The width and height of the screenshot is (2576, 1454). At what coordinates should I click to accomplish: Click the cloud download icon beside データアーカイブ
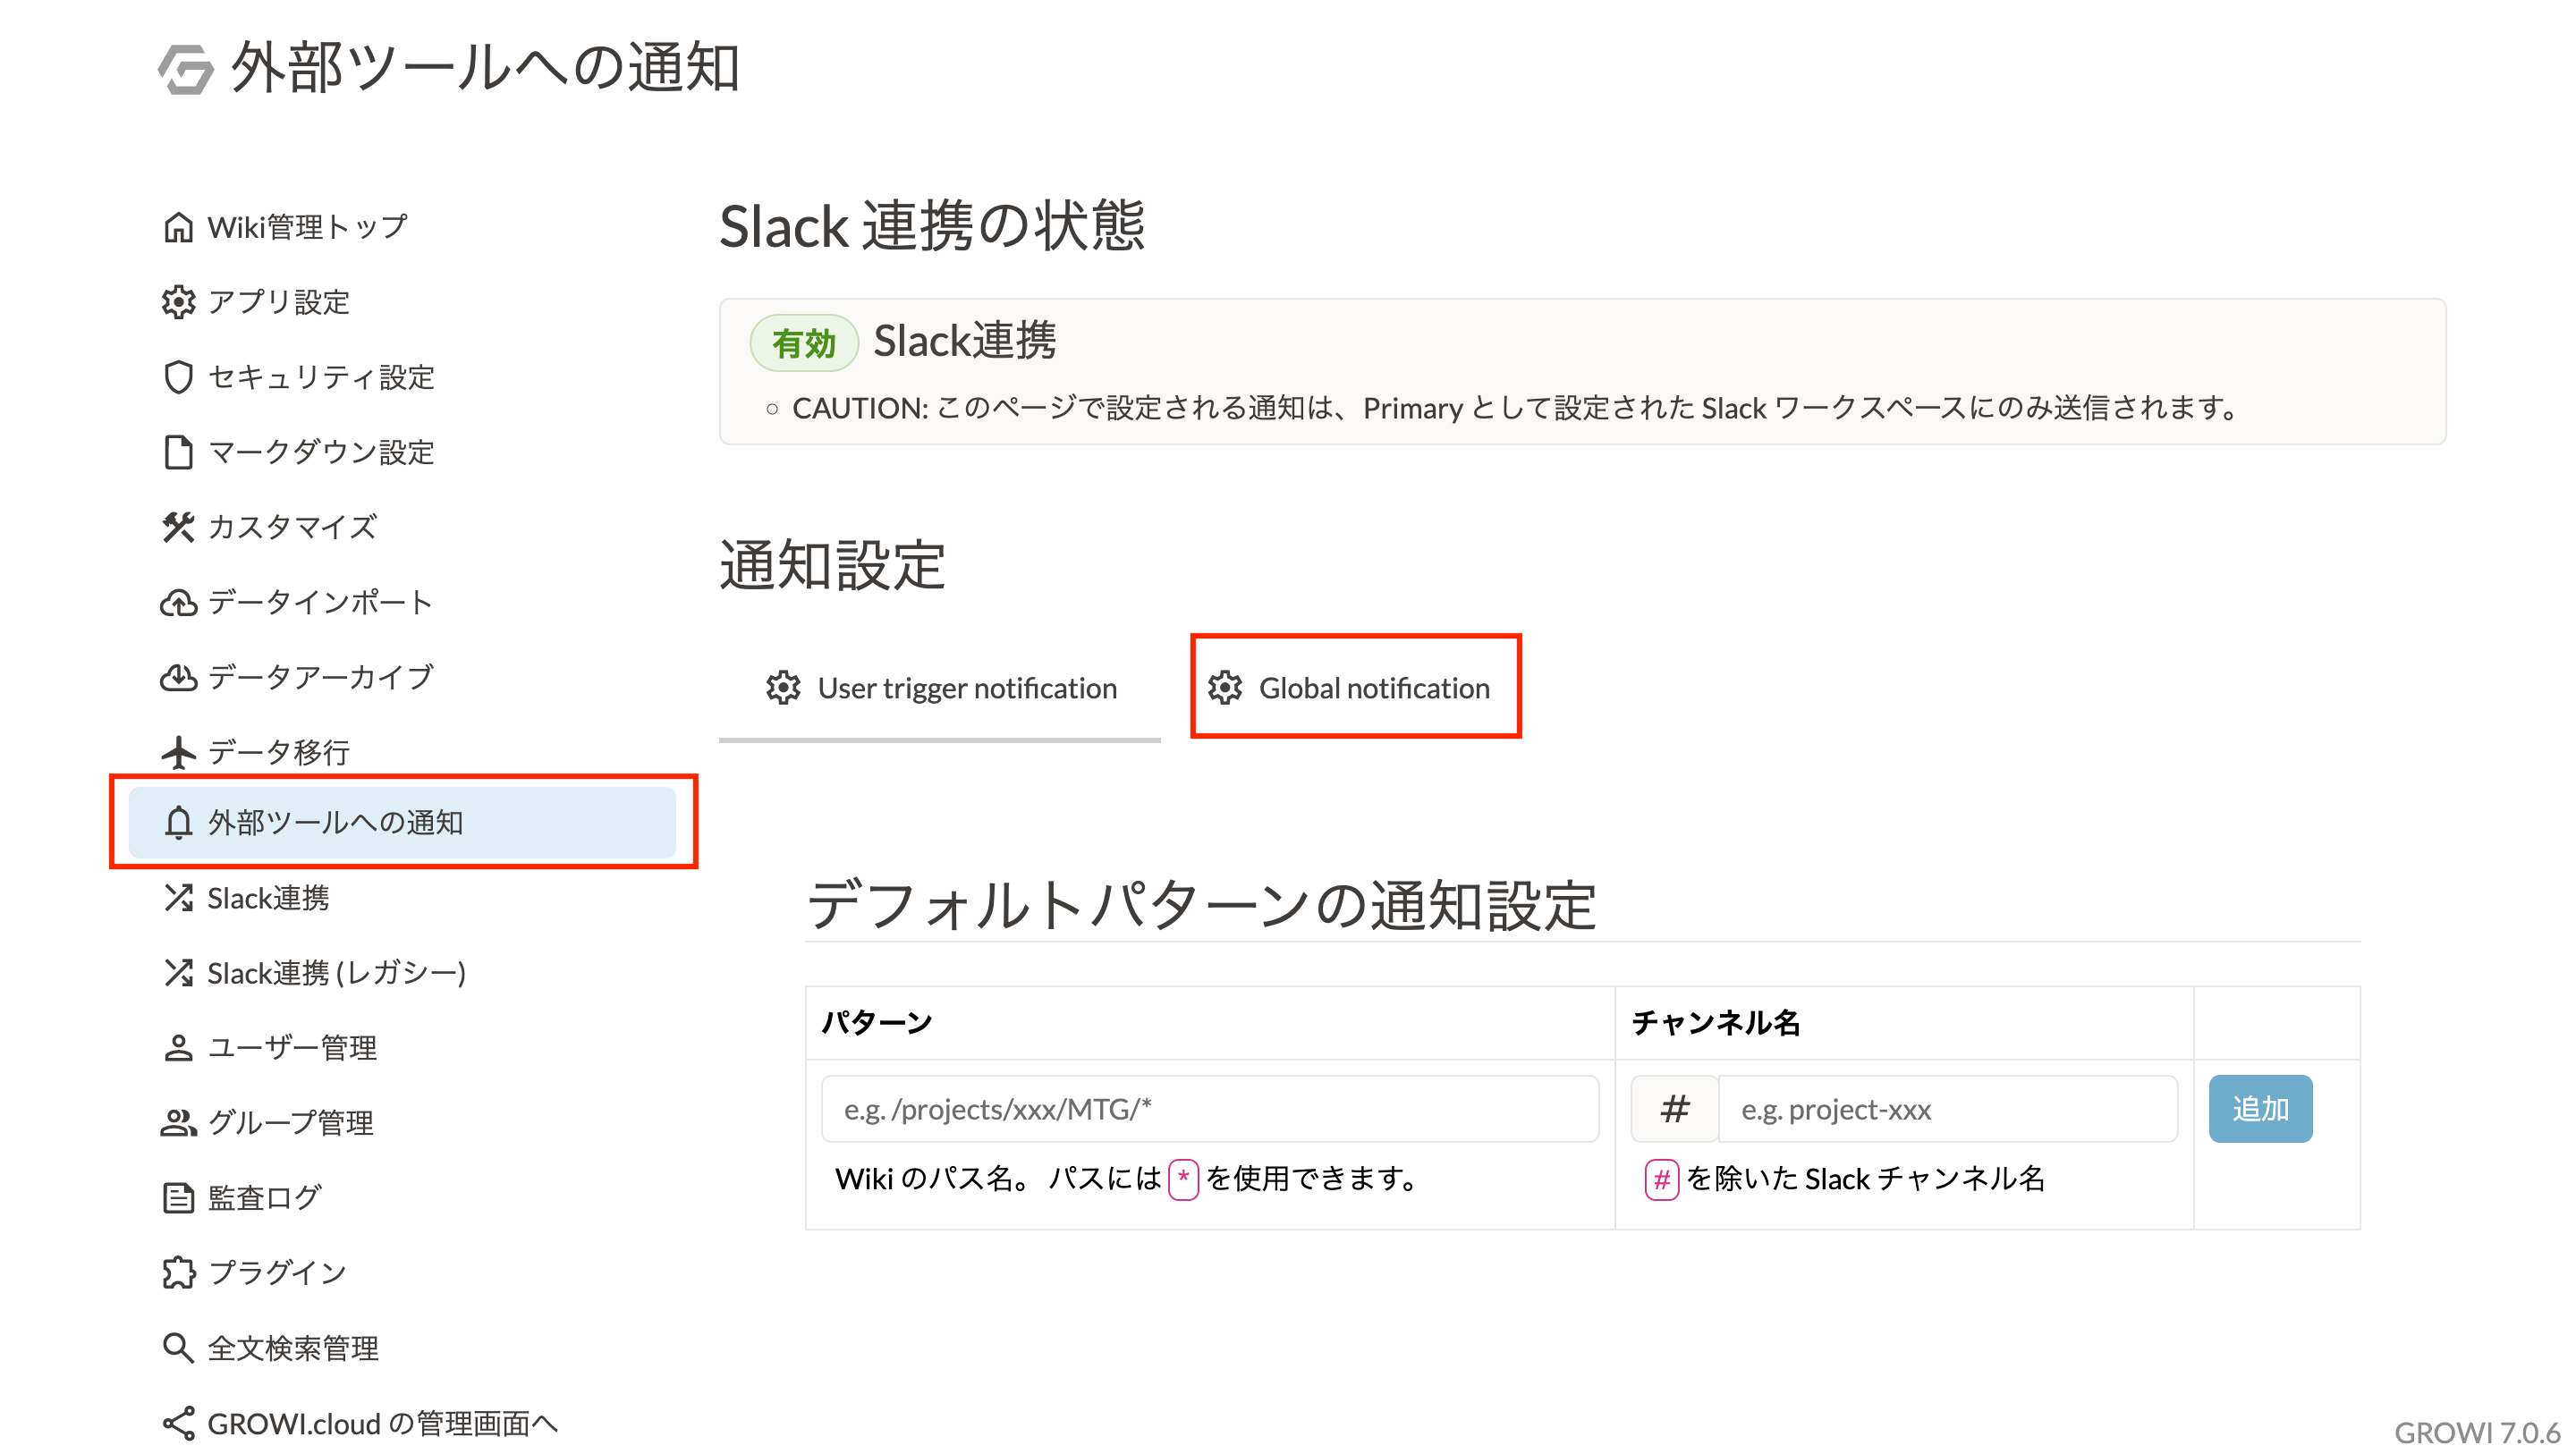click(178, 677)
